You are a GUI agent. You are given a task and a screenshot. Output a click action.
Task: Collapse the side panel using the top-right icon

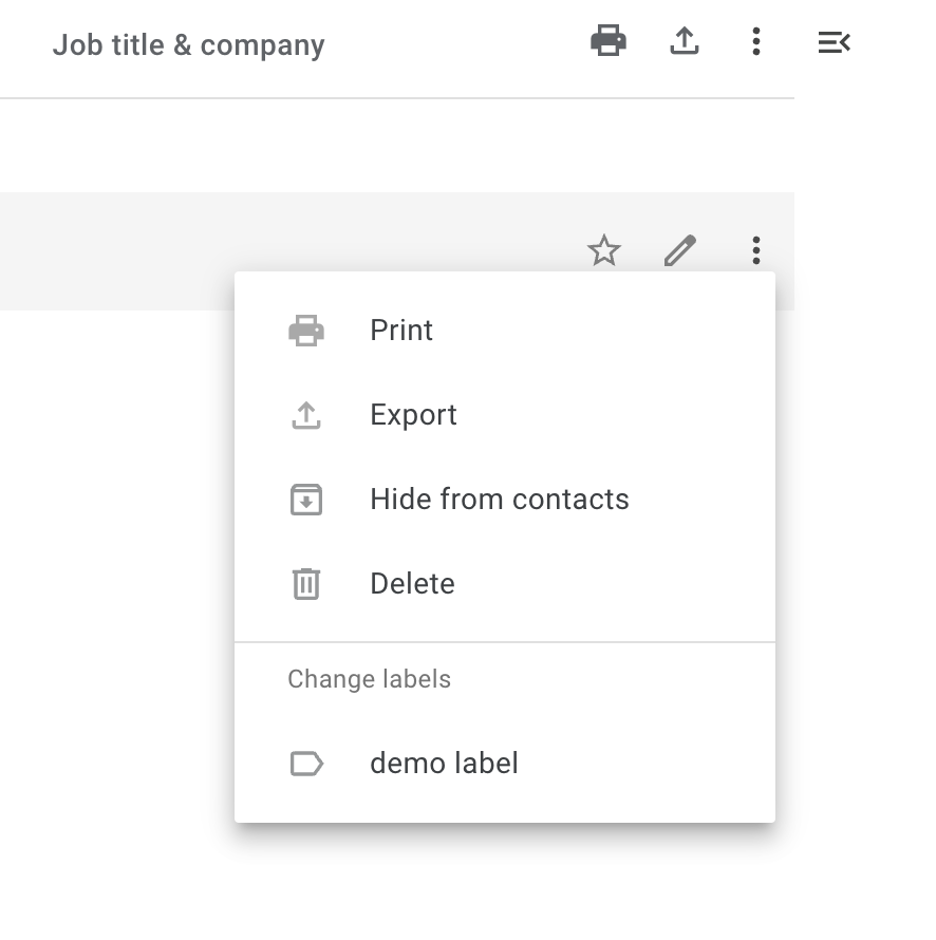pos(834,42)
